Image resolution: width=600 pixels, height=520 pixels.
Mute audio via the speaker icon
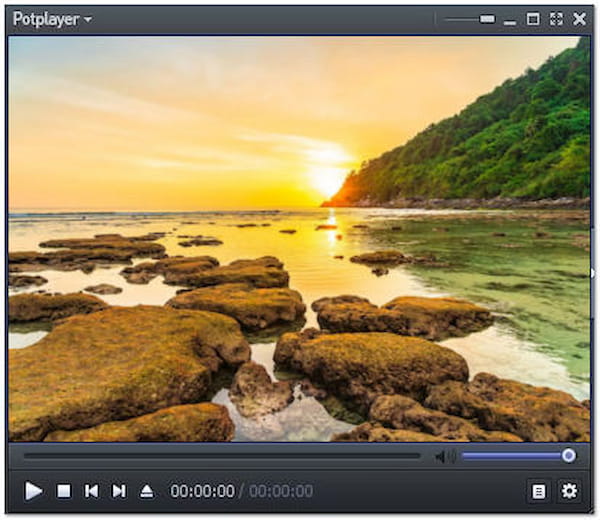pos(444,456)
